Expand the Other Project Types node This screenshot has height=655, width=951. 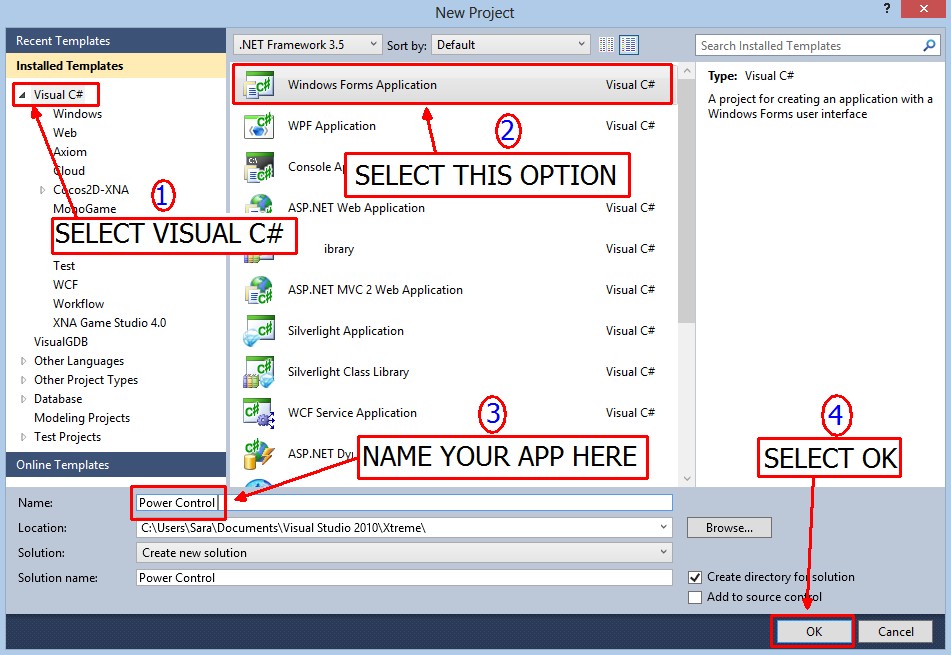click(23, 380)
